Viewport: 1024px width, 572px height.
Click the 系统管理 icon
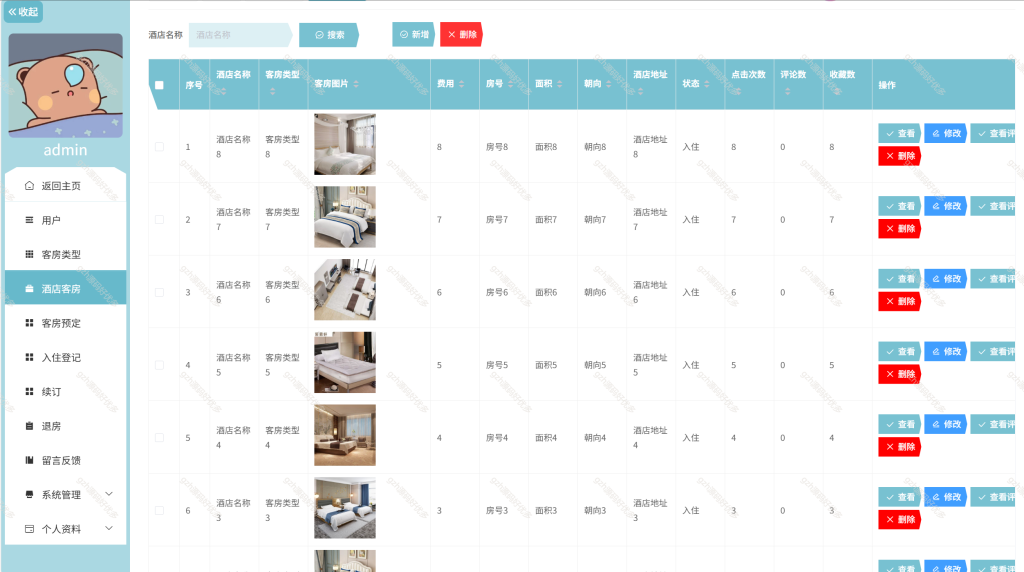[29, 494]
